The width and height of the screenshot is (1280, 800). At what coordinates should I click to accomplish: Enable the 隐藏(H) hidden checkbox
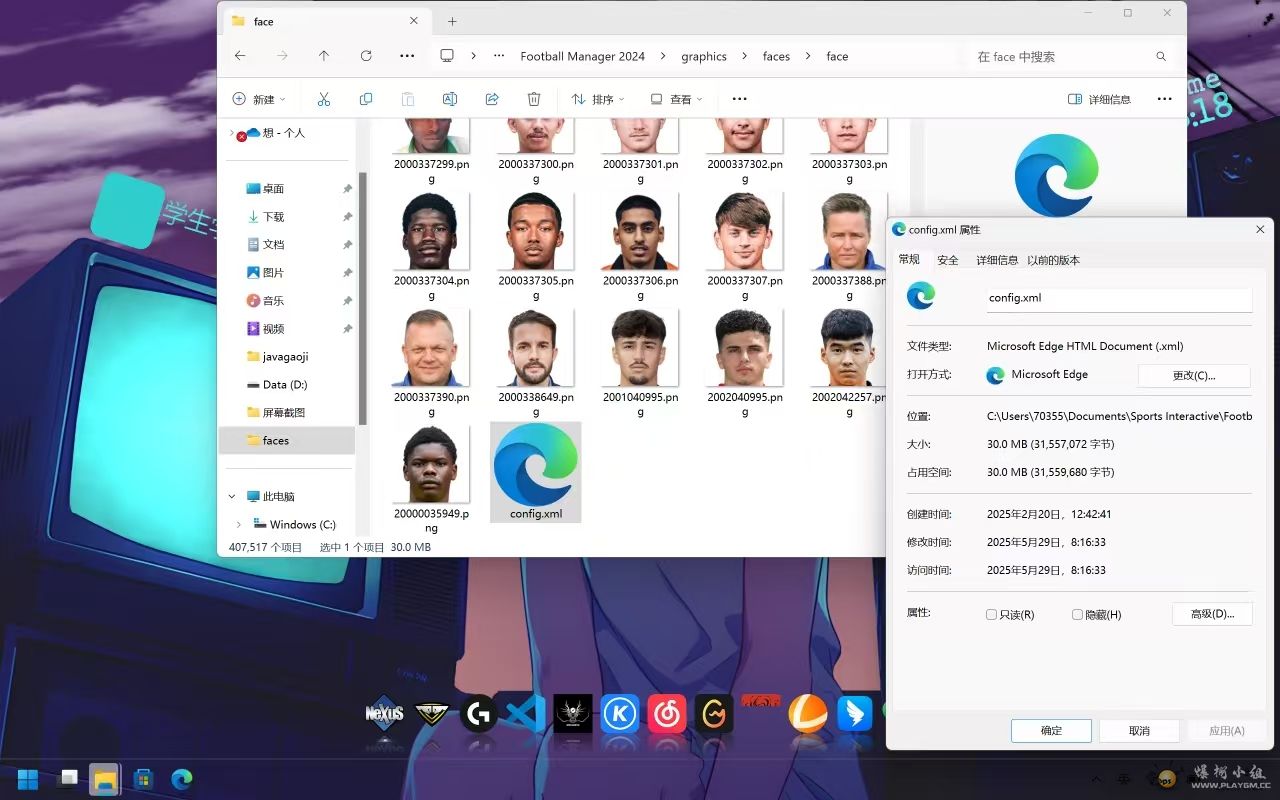click(1077, 615)
